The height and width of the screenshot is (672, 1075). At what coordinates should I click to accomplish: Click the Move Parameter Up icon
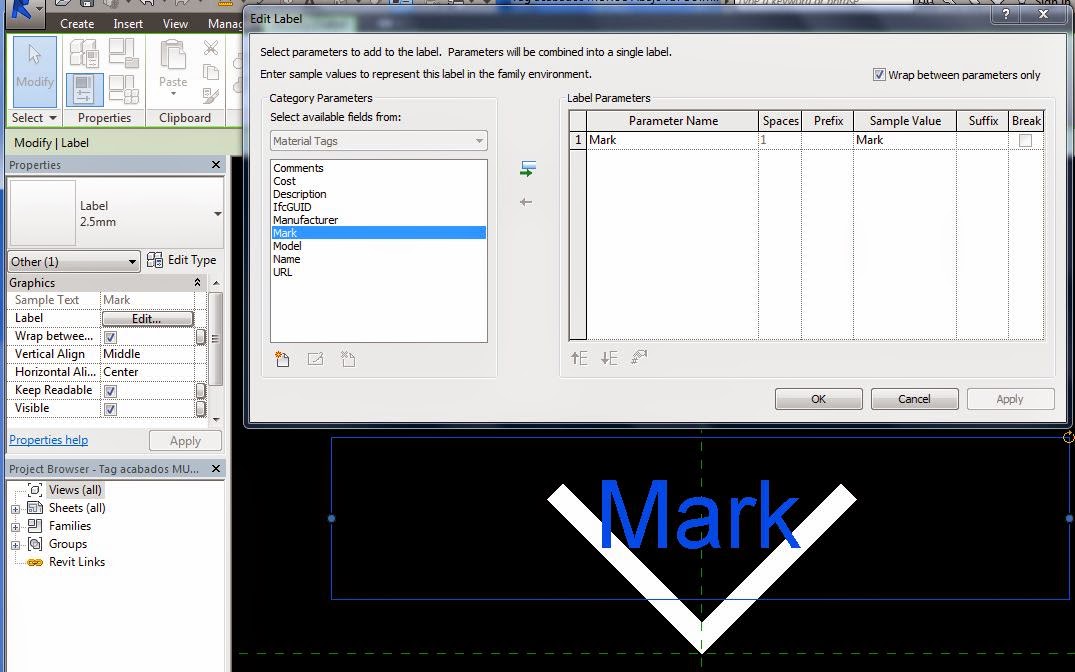coord(578,358)
